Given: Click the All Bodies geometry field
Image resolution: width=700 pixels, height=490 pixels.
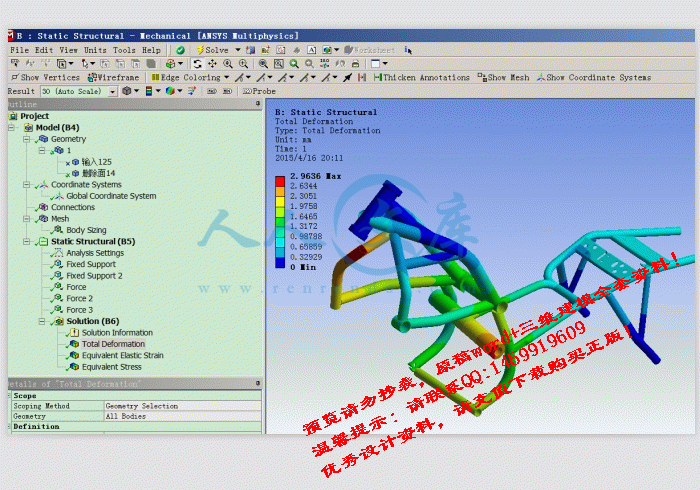Looking at the screenshot, I should click(x=183, y=416).
